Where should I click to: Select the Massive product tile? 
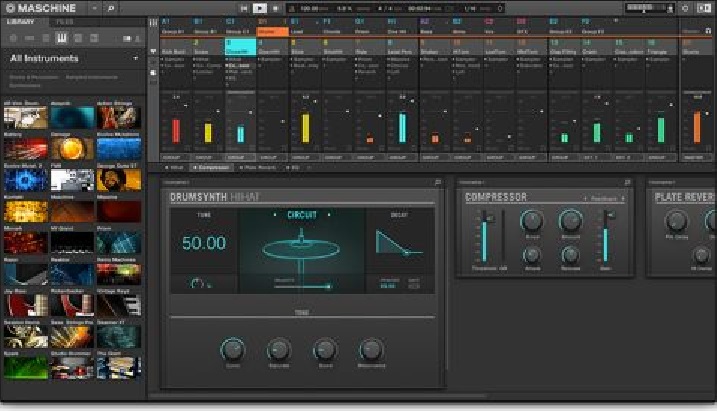coord(119,211)
